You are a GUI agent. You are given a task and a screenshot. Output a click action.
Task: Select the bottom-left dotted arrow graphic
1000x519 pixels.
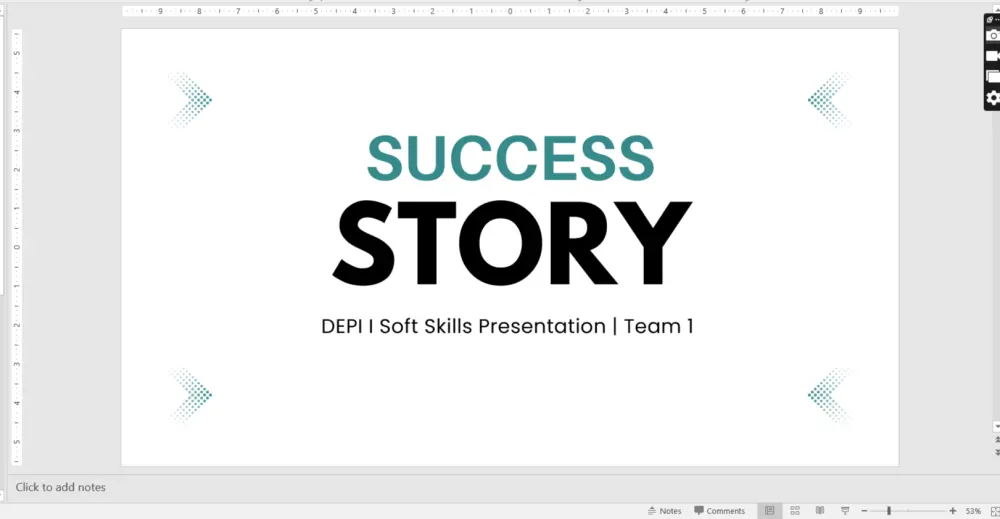(191, 395)
